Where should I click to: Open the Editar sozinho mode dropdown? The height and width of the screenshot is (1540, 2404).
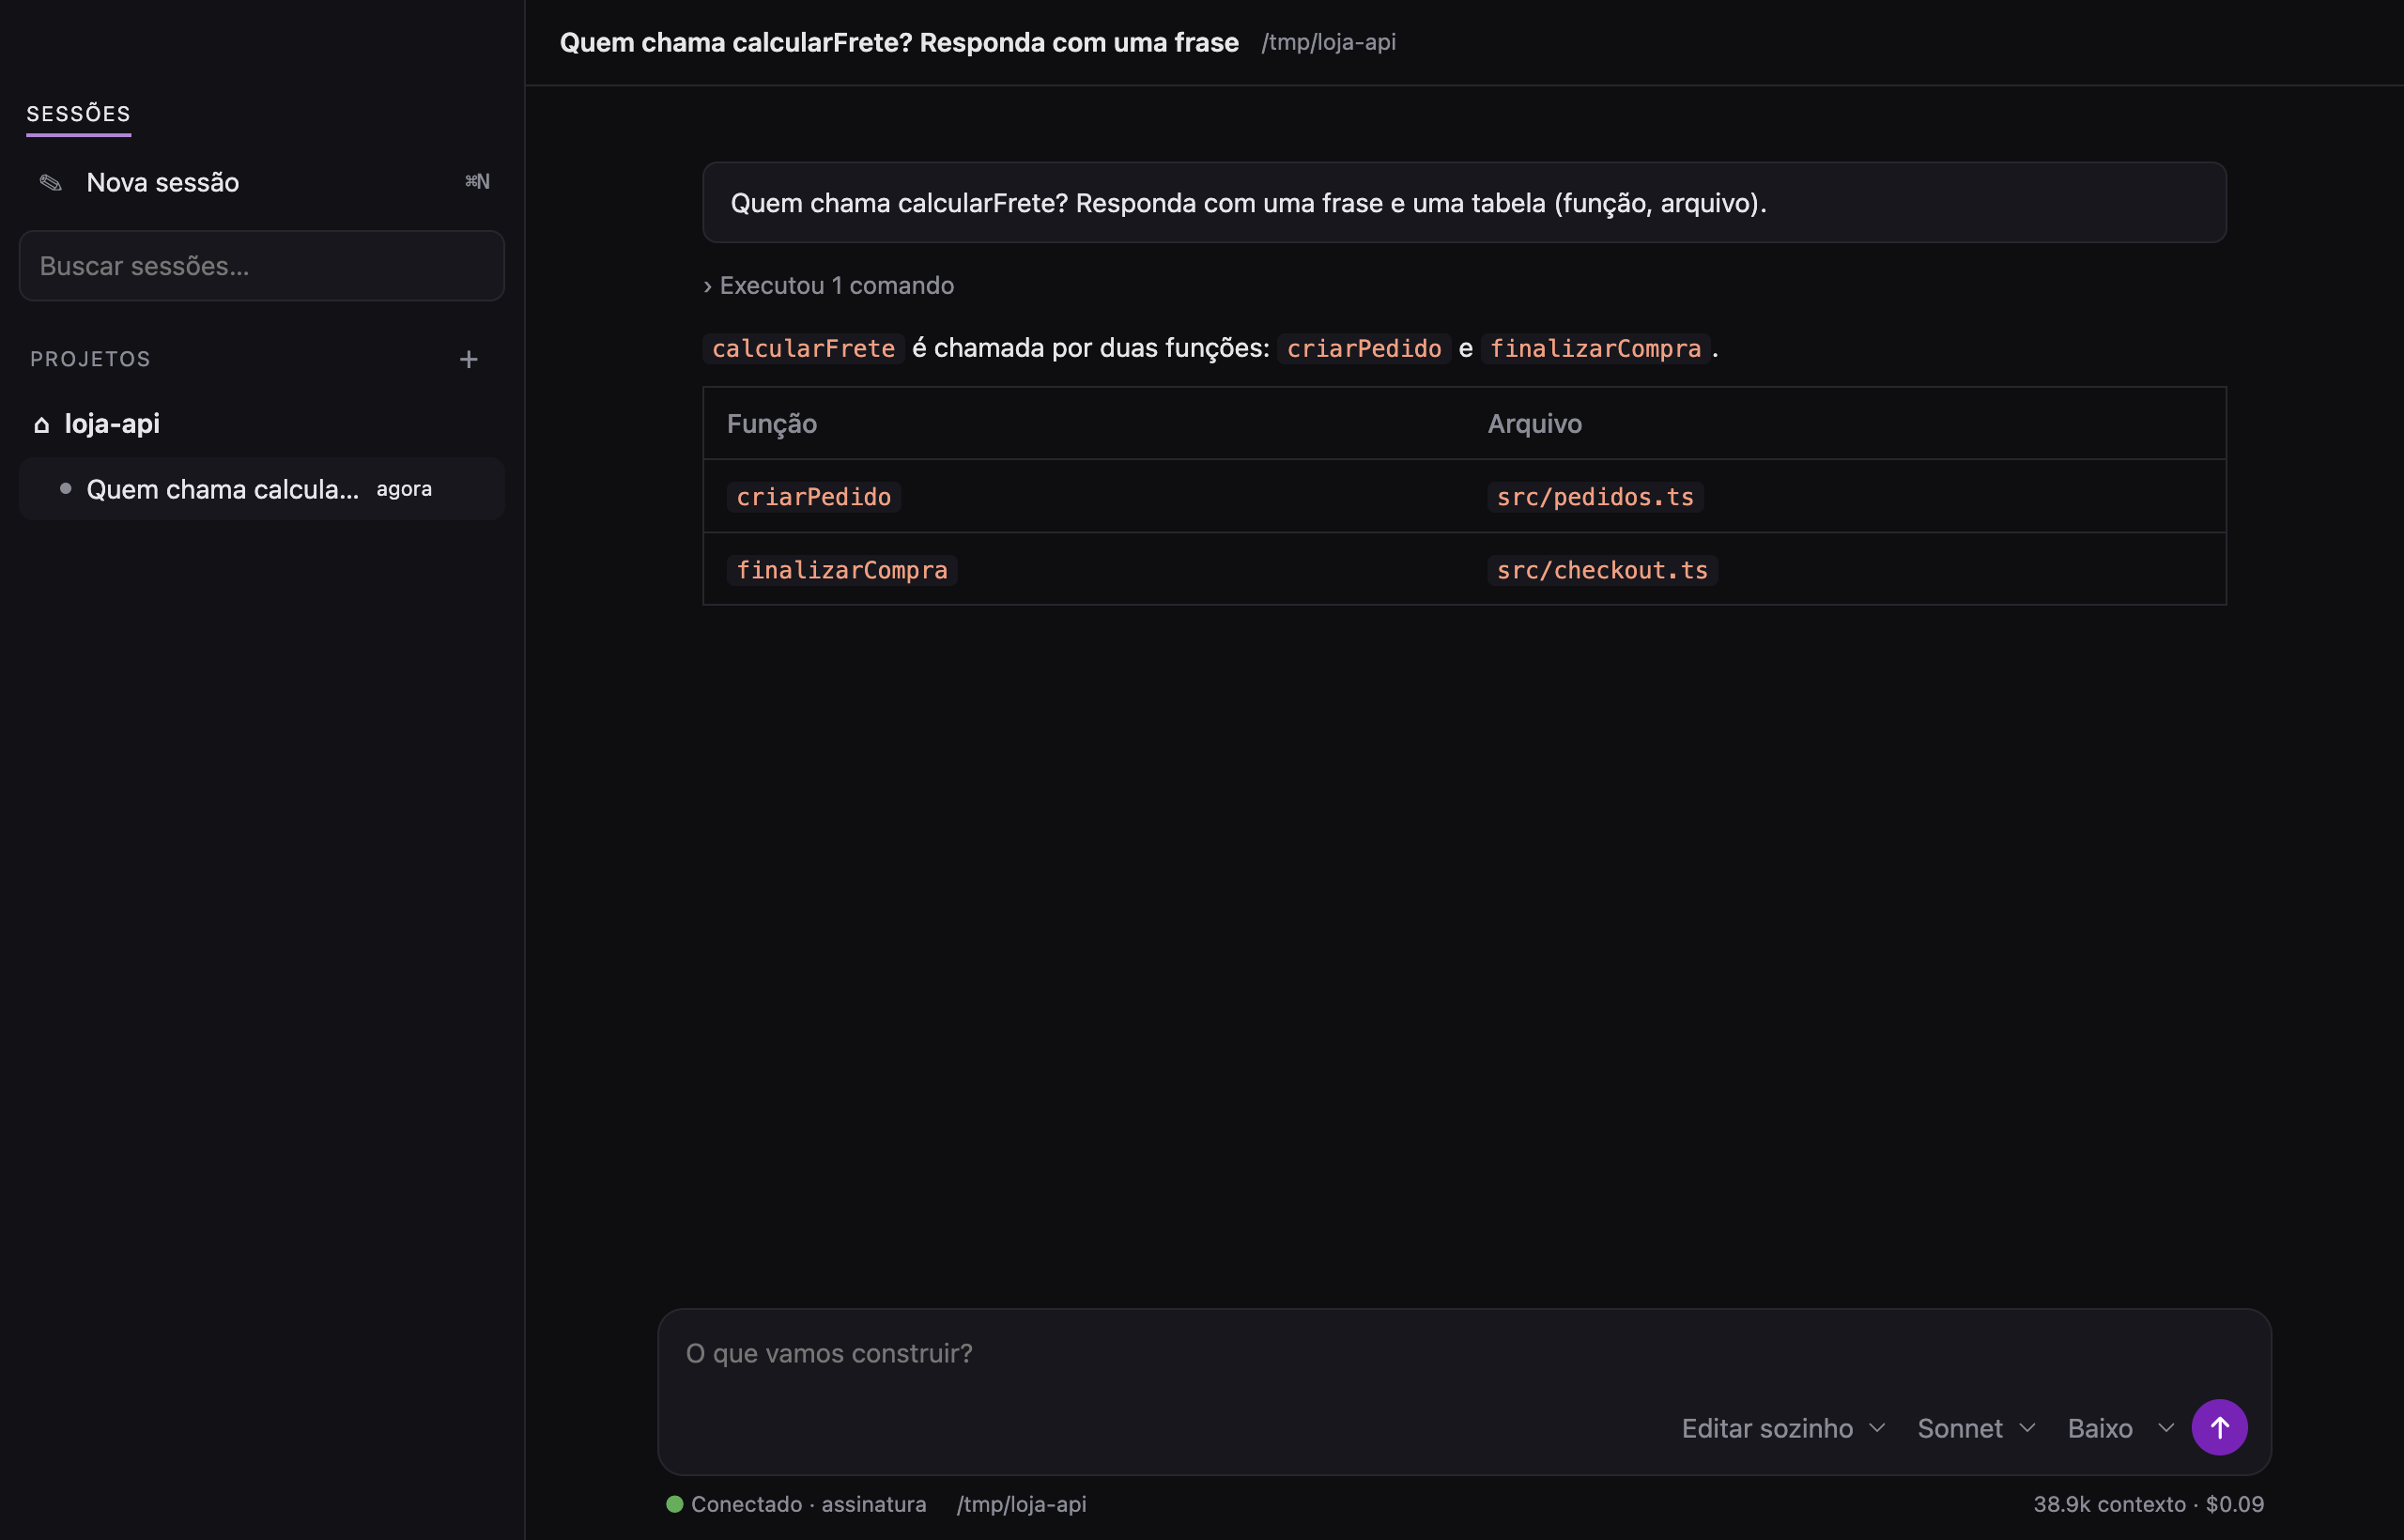1783,1428
